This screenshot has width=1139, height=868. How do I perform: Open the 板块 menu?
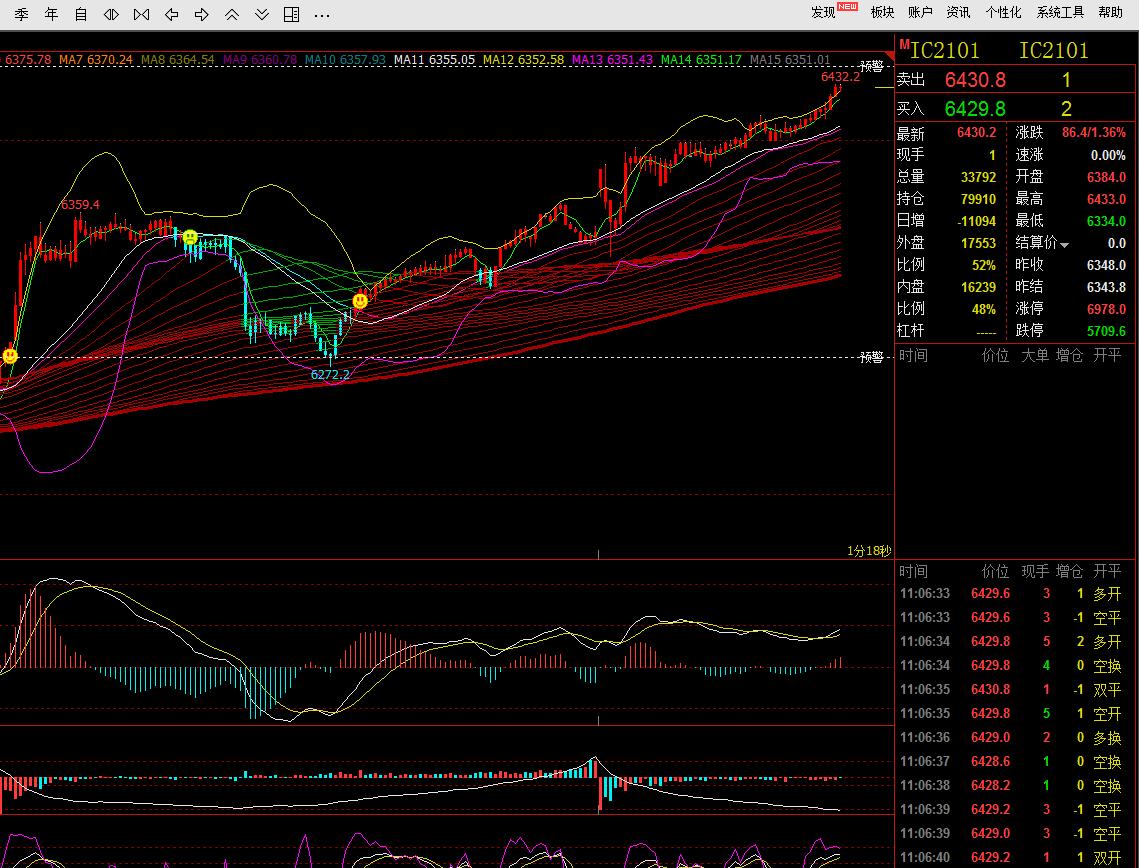pyautogui.click(x=883, y=12)
